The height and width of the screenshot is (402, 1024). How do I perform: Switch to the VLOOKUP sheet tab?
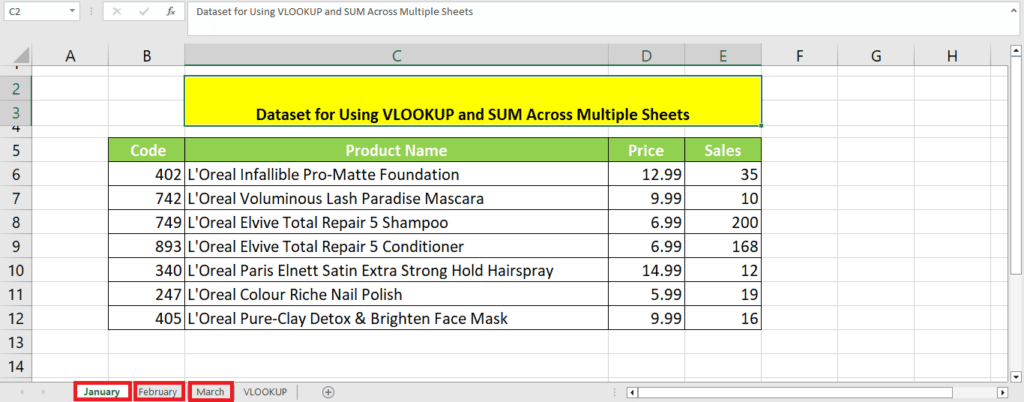pos(265,392)
